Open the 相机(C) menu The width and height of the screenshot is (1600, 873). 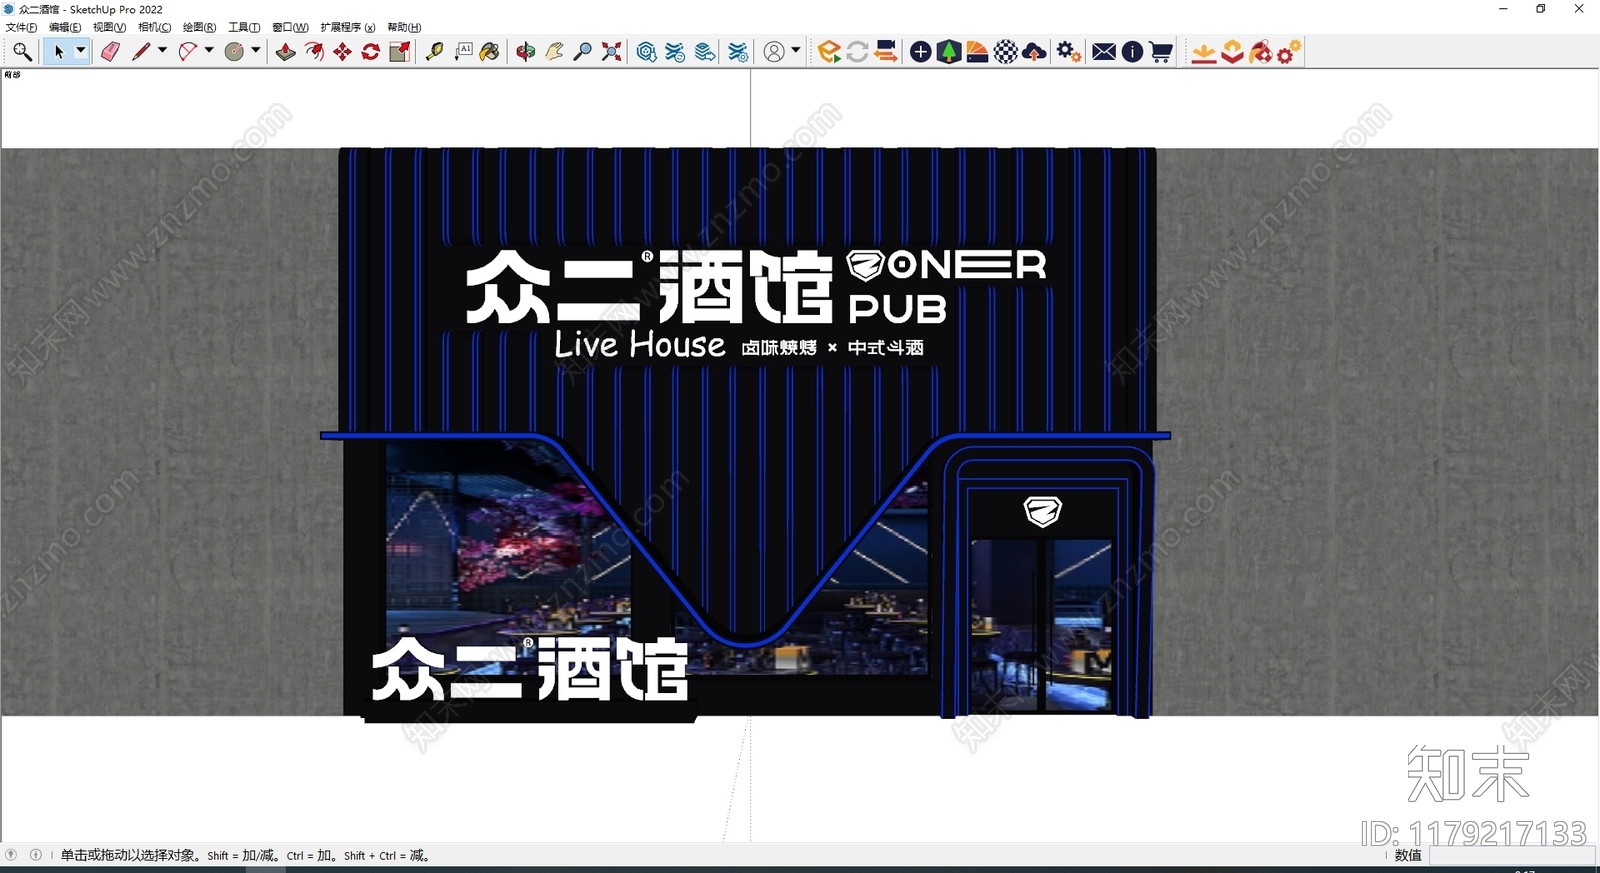(154, 27)
